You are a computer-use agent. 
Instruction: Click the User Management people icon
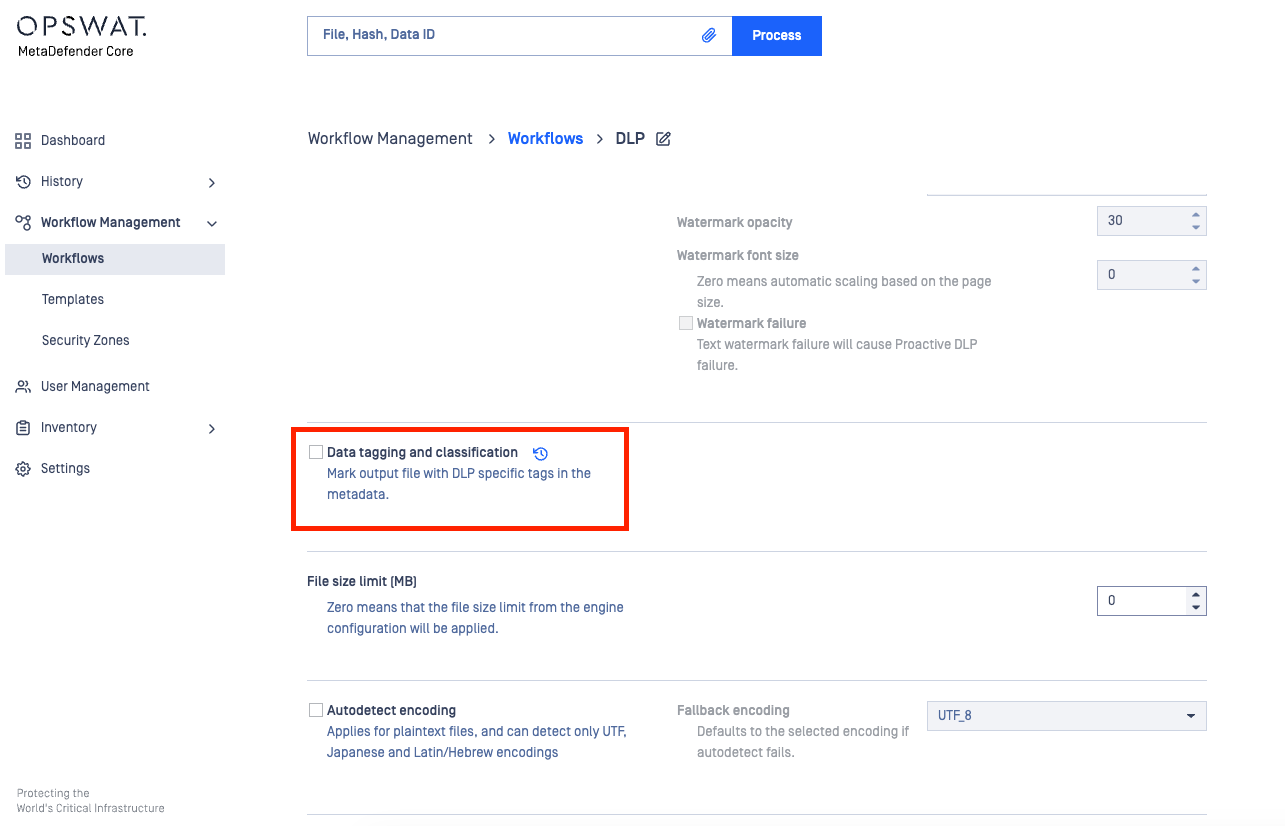coord(23,387)
